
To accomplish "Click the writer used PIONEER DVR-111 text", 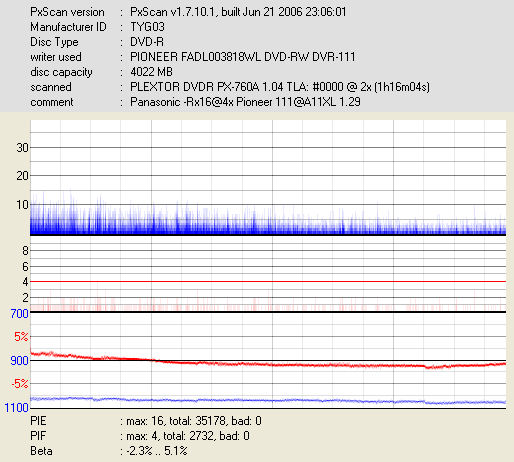I will tap(242, 57).
